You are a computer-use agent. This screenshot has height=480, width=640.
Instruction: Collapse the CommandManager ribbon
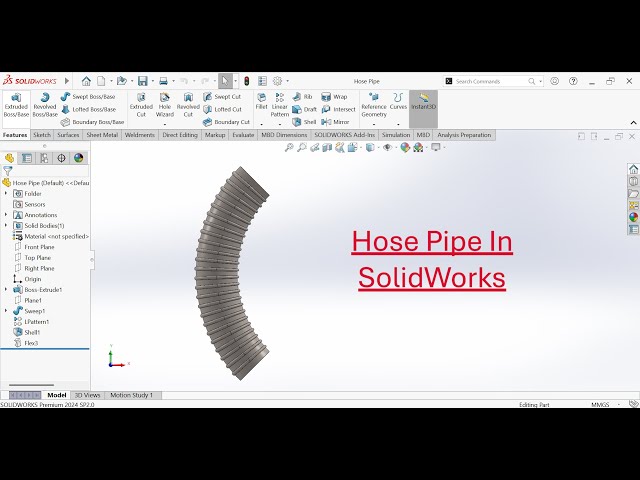[x=633, y=123]
